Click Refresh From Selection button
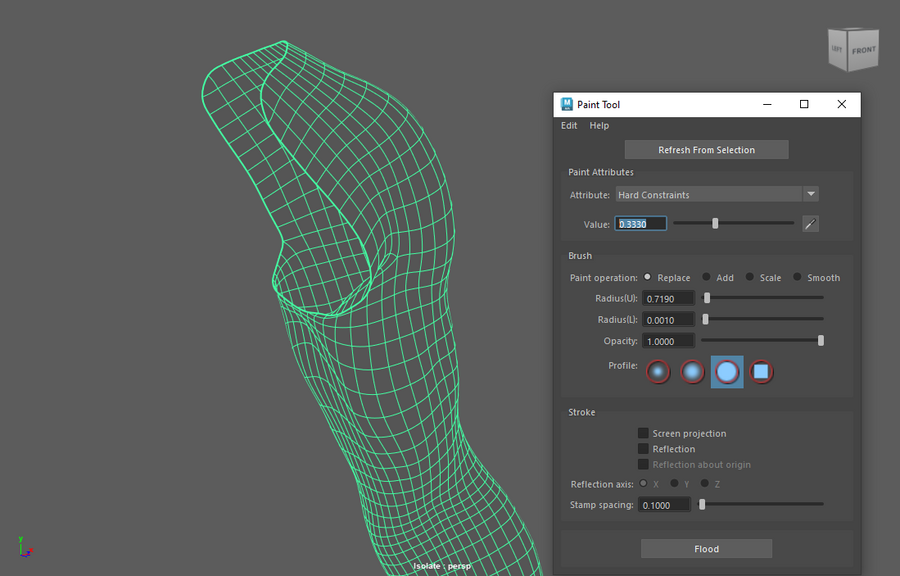900x576 pixels. tap(706, 150)
